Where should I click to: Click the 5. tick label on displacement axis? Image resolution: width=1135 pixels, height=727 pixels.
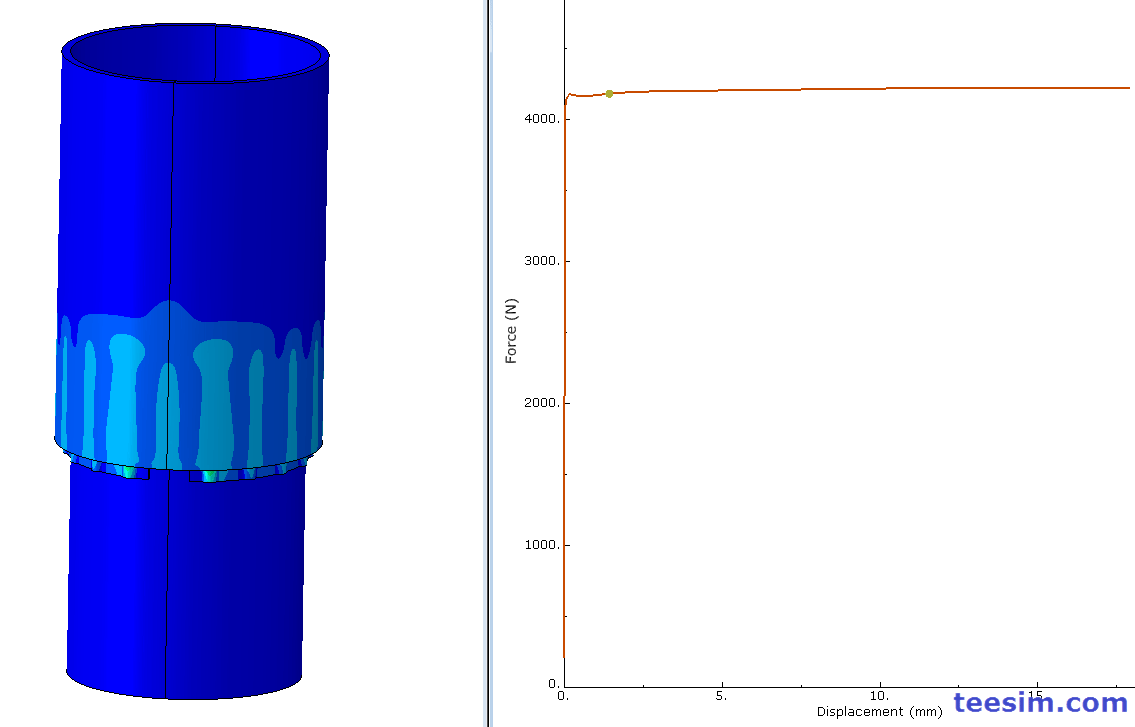click(x=721, y=696)
